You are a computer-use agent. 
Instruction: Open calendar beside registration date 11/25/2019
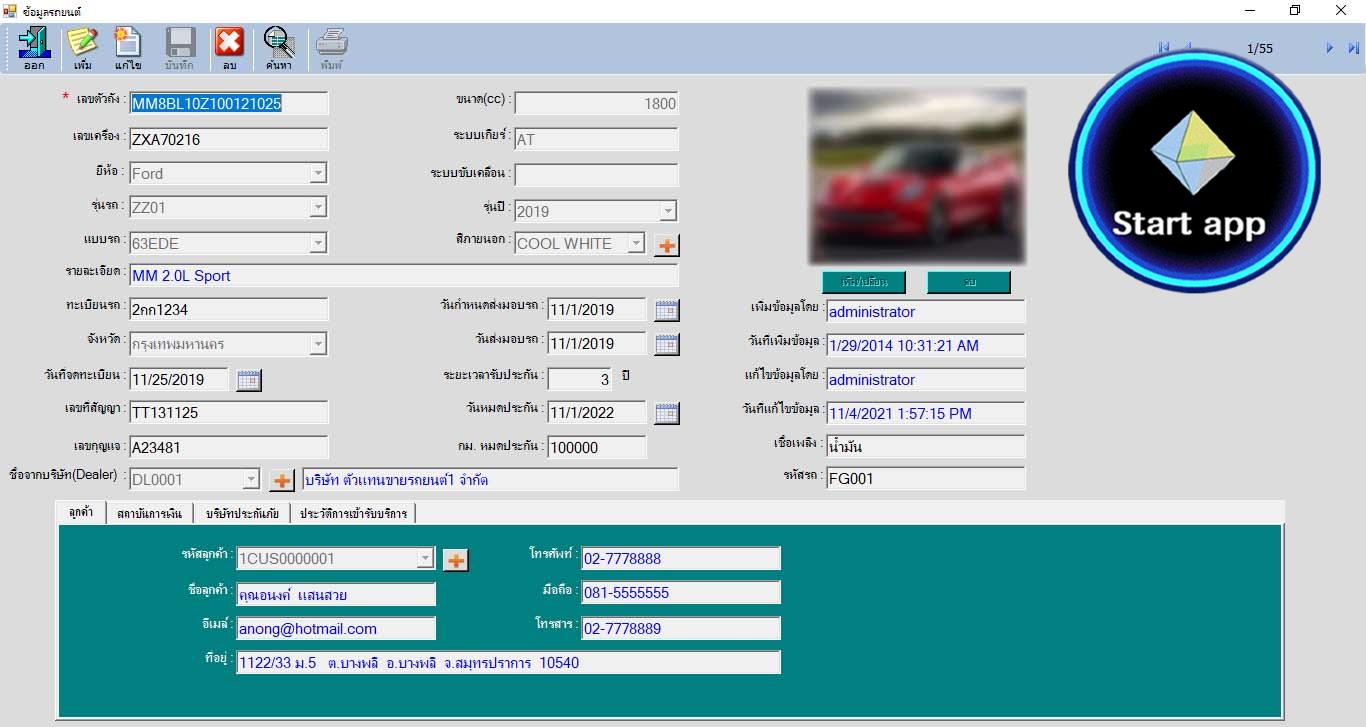(249, 380)
